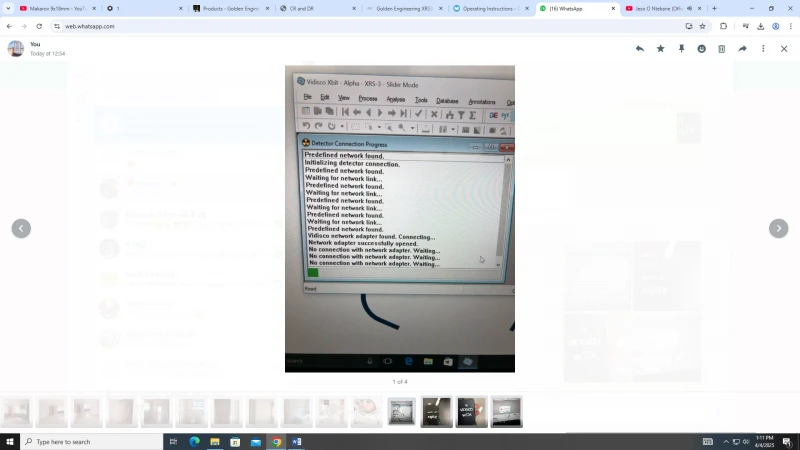Viewport: 800px width, 450px height.
Task: Open the Chrome extensions menu
Action: pos(723,26)
